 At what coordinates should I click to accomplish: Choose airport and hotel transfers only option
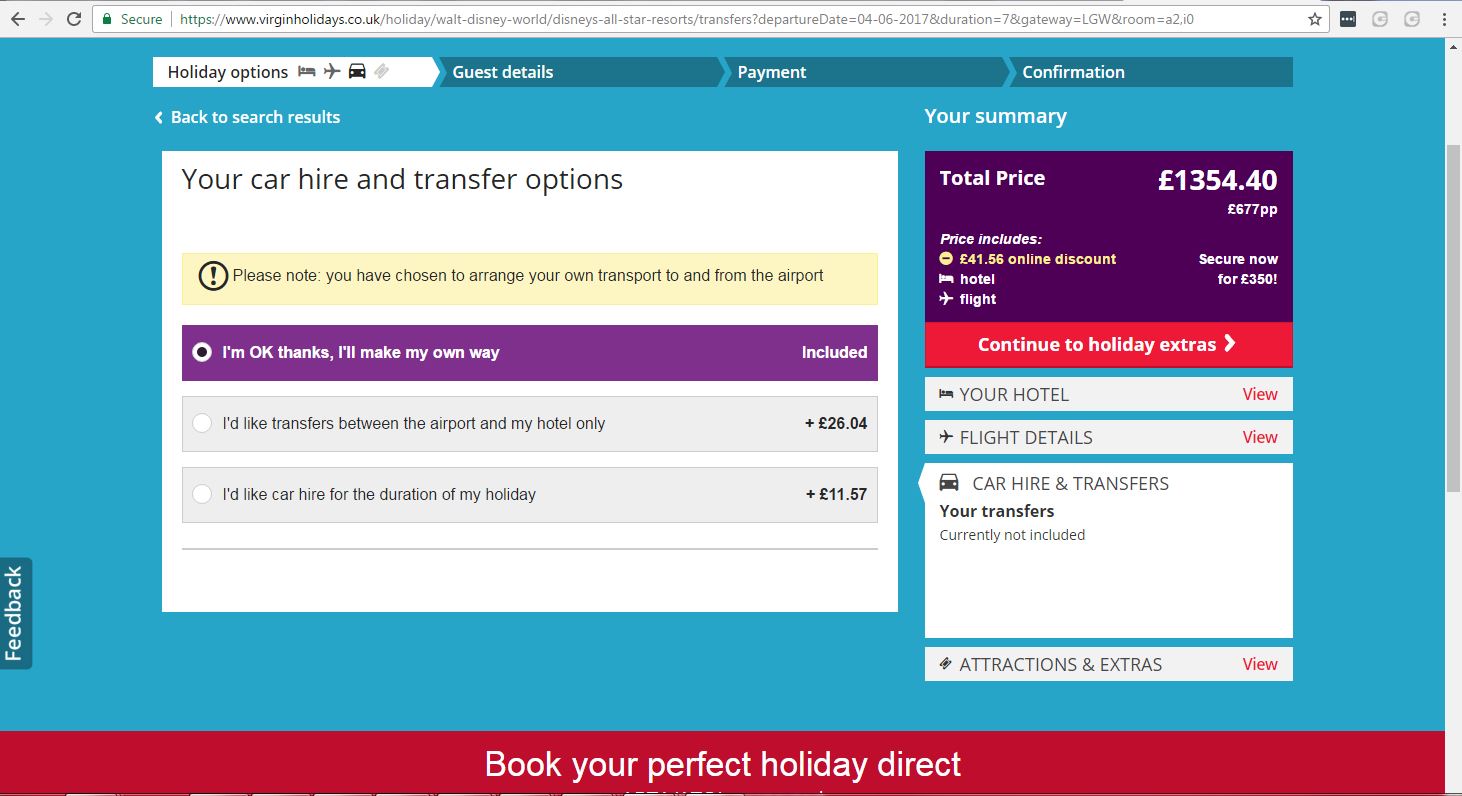click(x=202, y=423)
